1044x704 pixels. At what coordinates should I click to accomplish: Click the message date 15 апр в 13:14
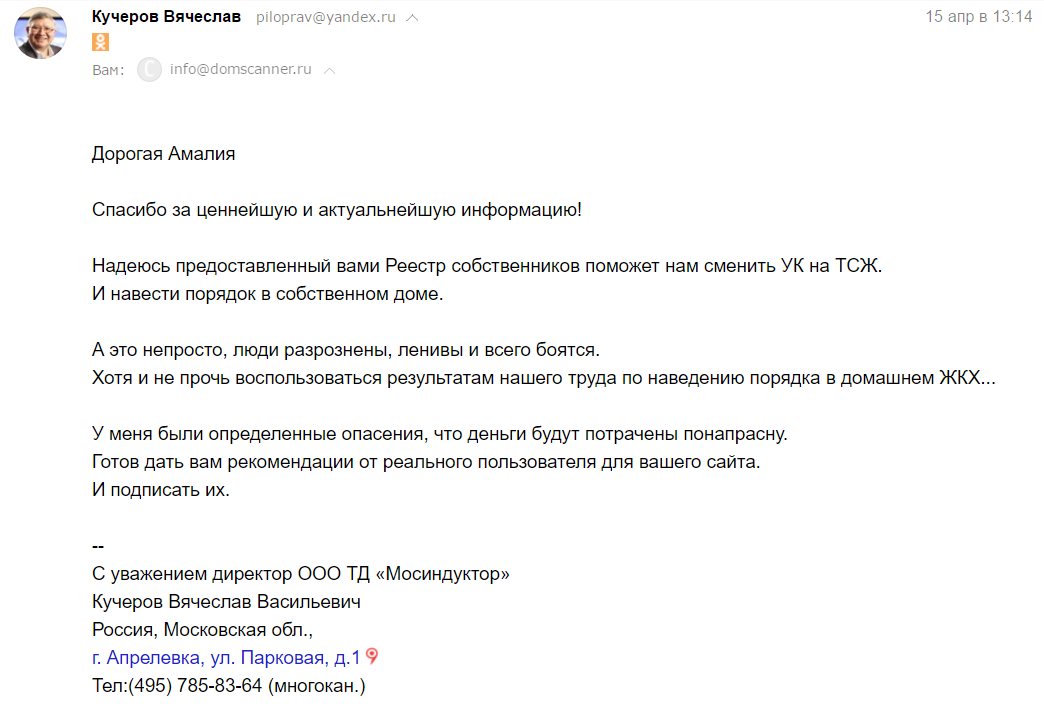pyautogui.click(x=978, y=17)
